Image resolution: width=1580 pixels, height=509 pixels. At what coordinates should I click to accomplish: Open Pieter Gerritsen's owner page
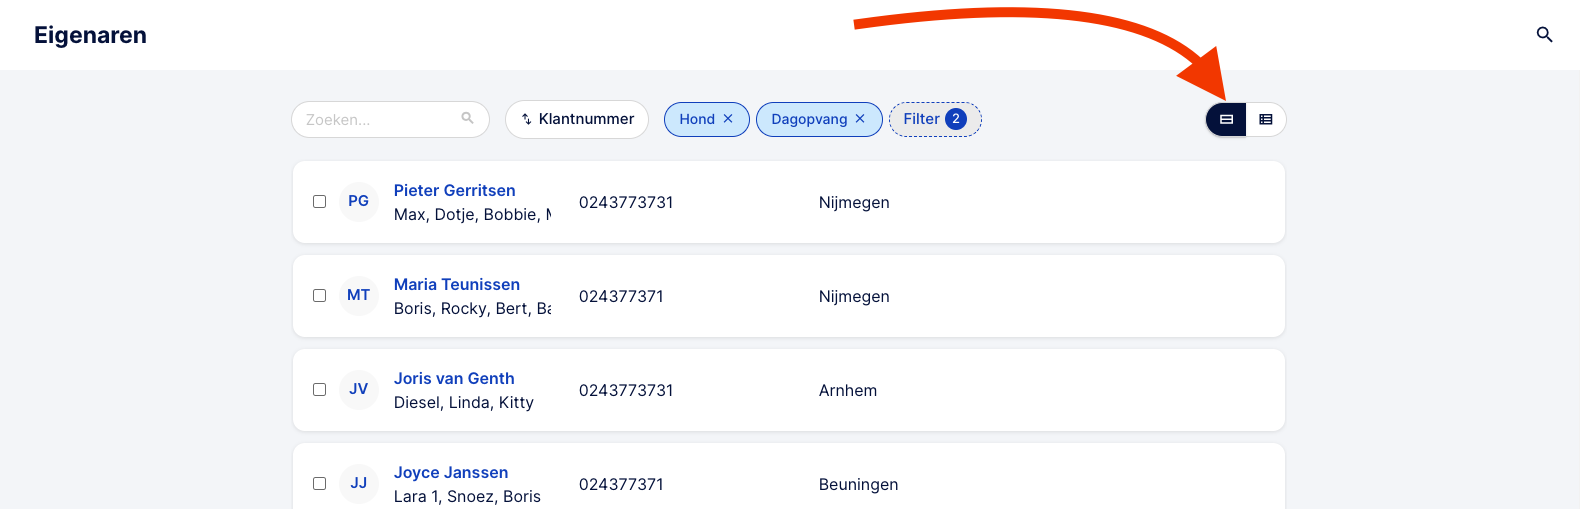(x=455, y=190)
